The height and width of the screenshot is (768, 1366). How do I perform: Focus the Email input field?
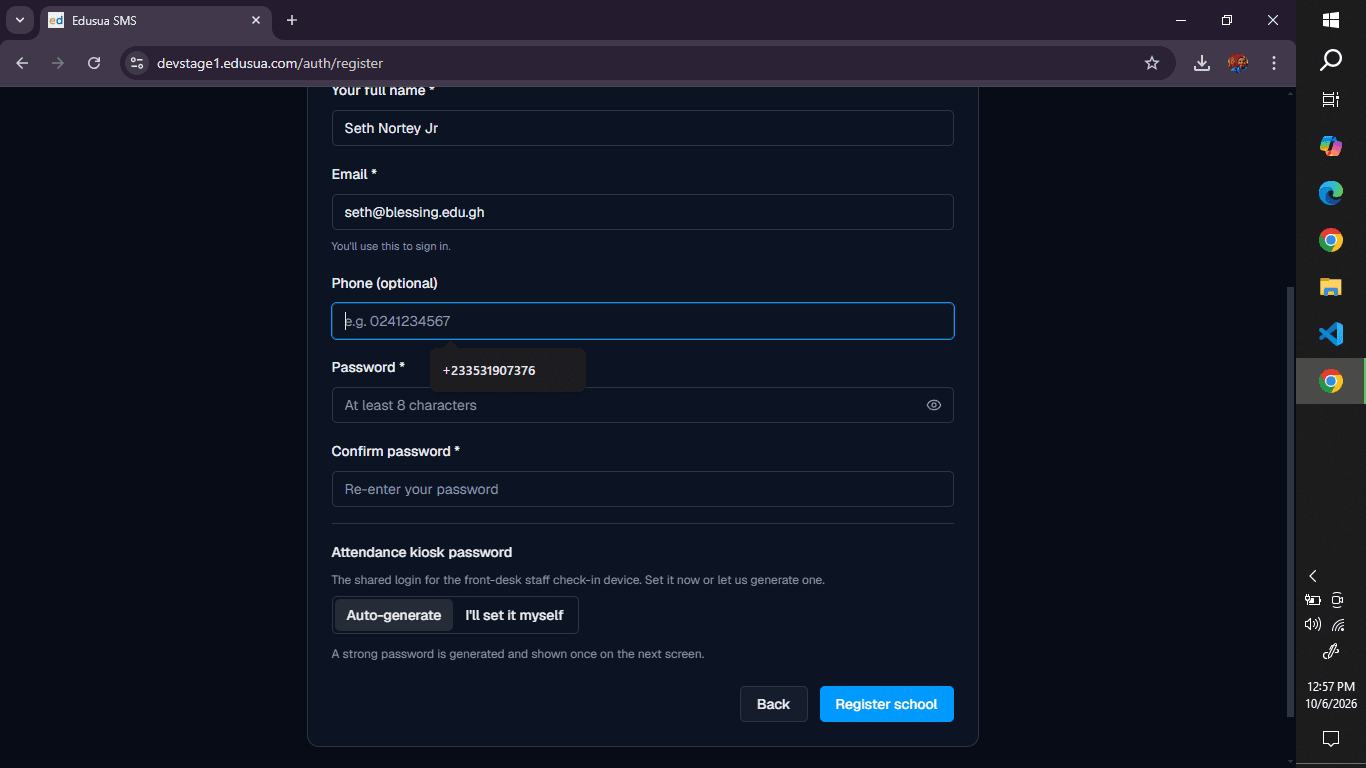643,212
